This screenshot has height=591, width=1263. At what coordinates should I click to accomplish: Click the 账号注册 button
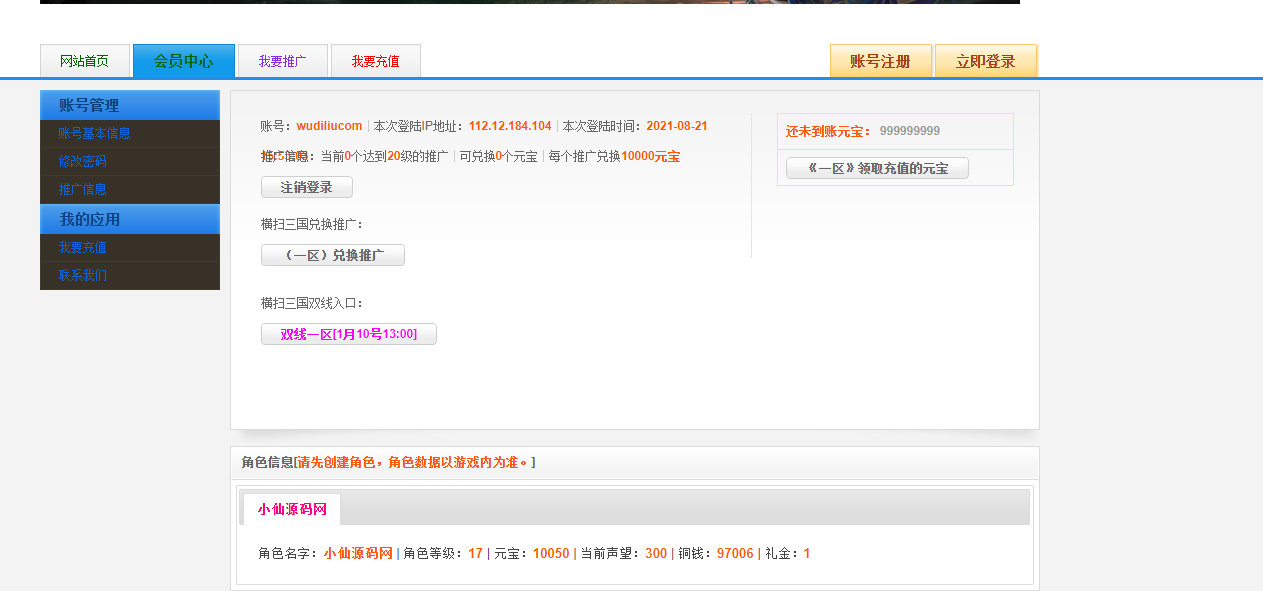[881, 61]
